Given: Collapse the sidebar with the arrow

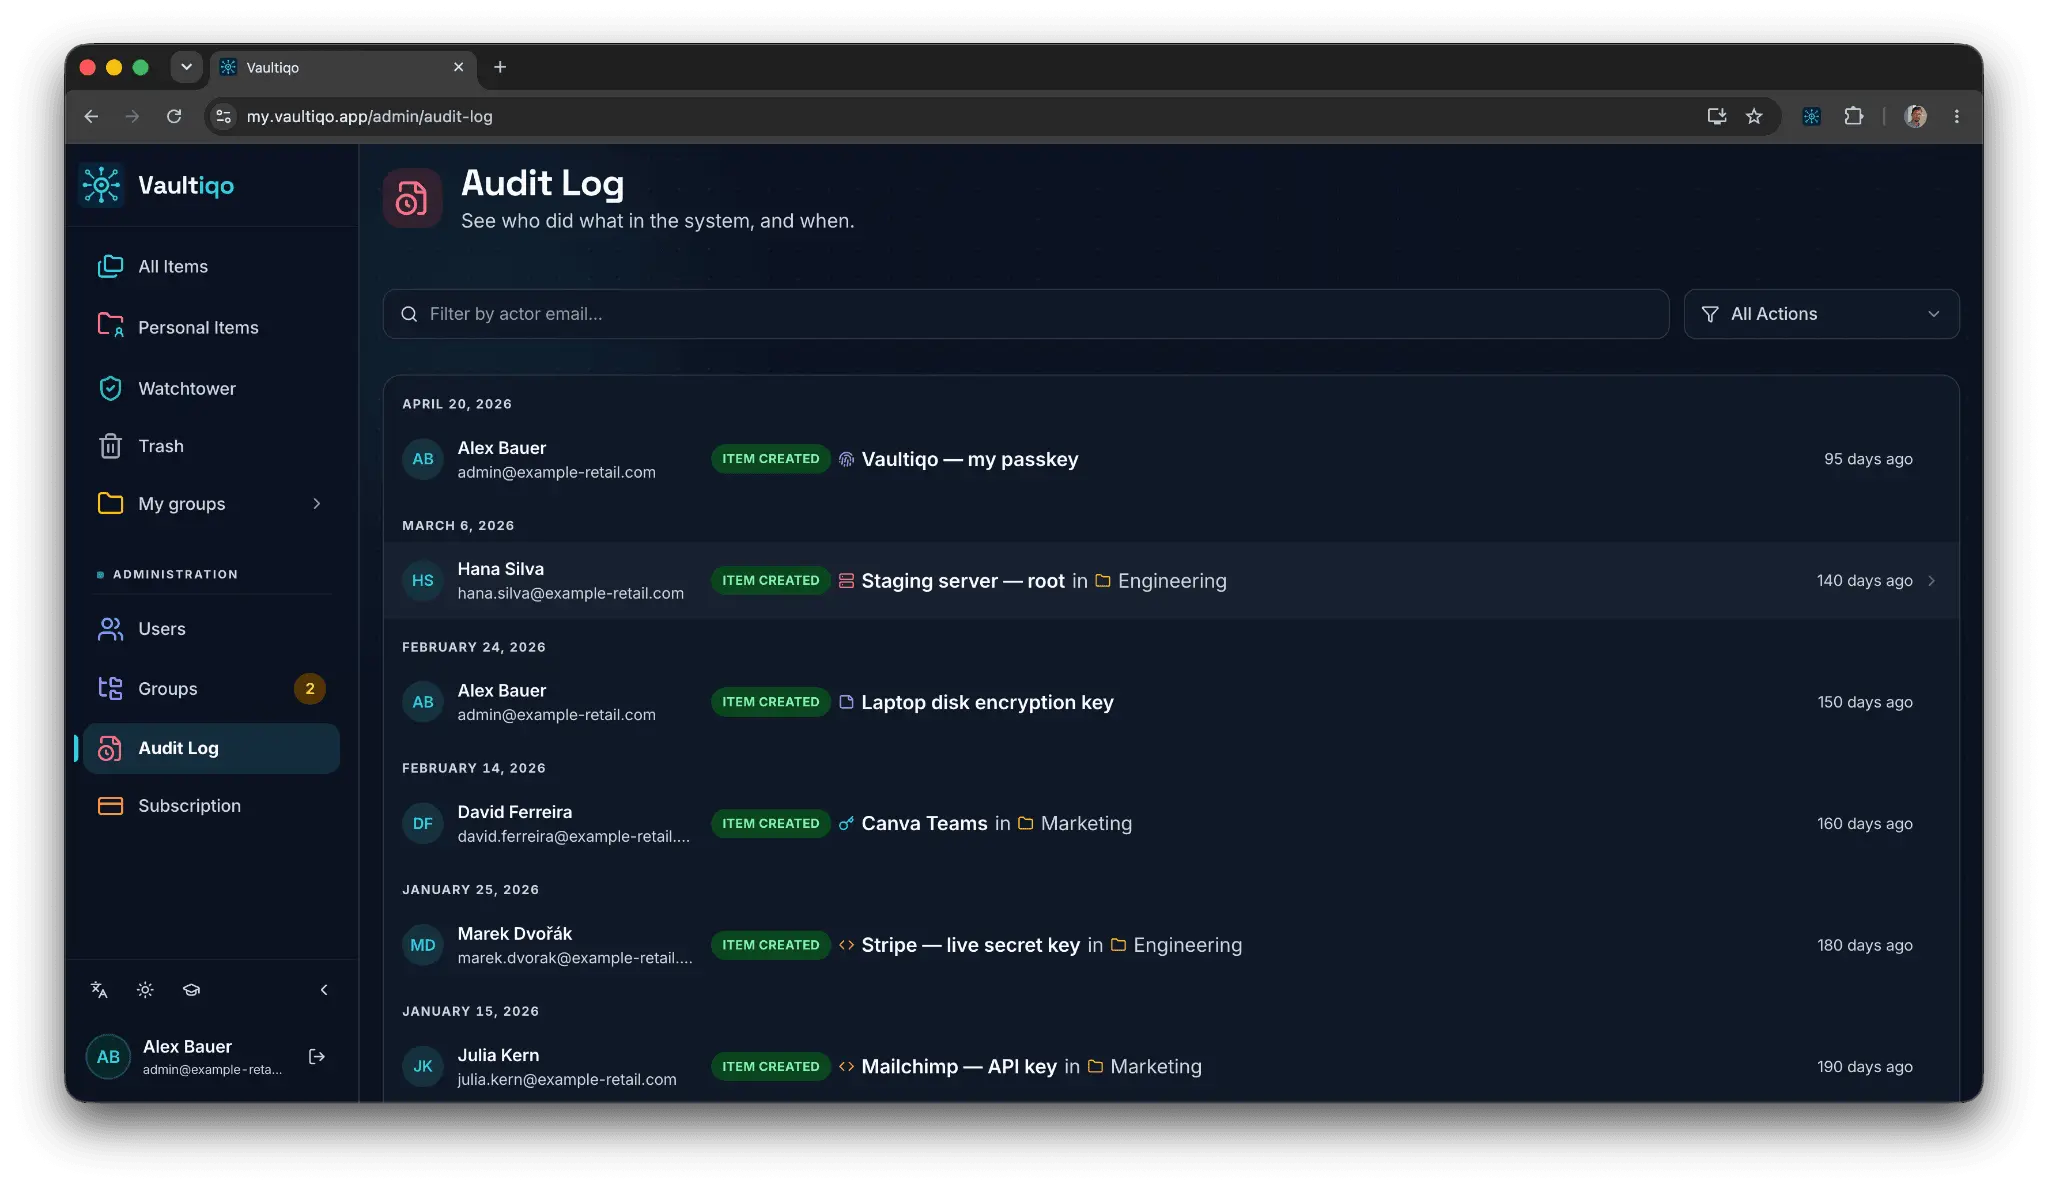Looking at the screenshot, I should click(x=324, y=990).
